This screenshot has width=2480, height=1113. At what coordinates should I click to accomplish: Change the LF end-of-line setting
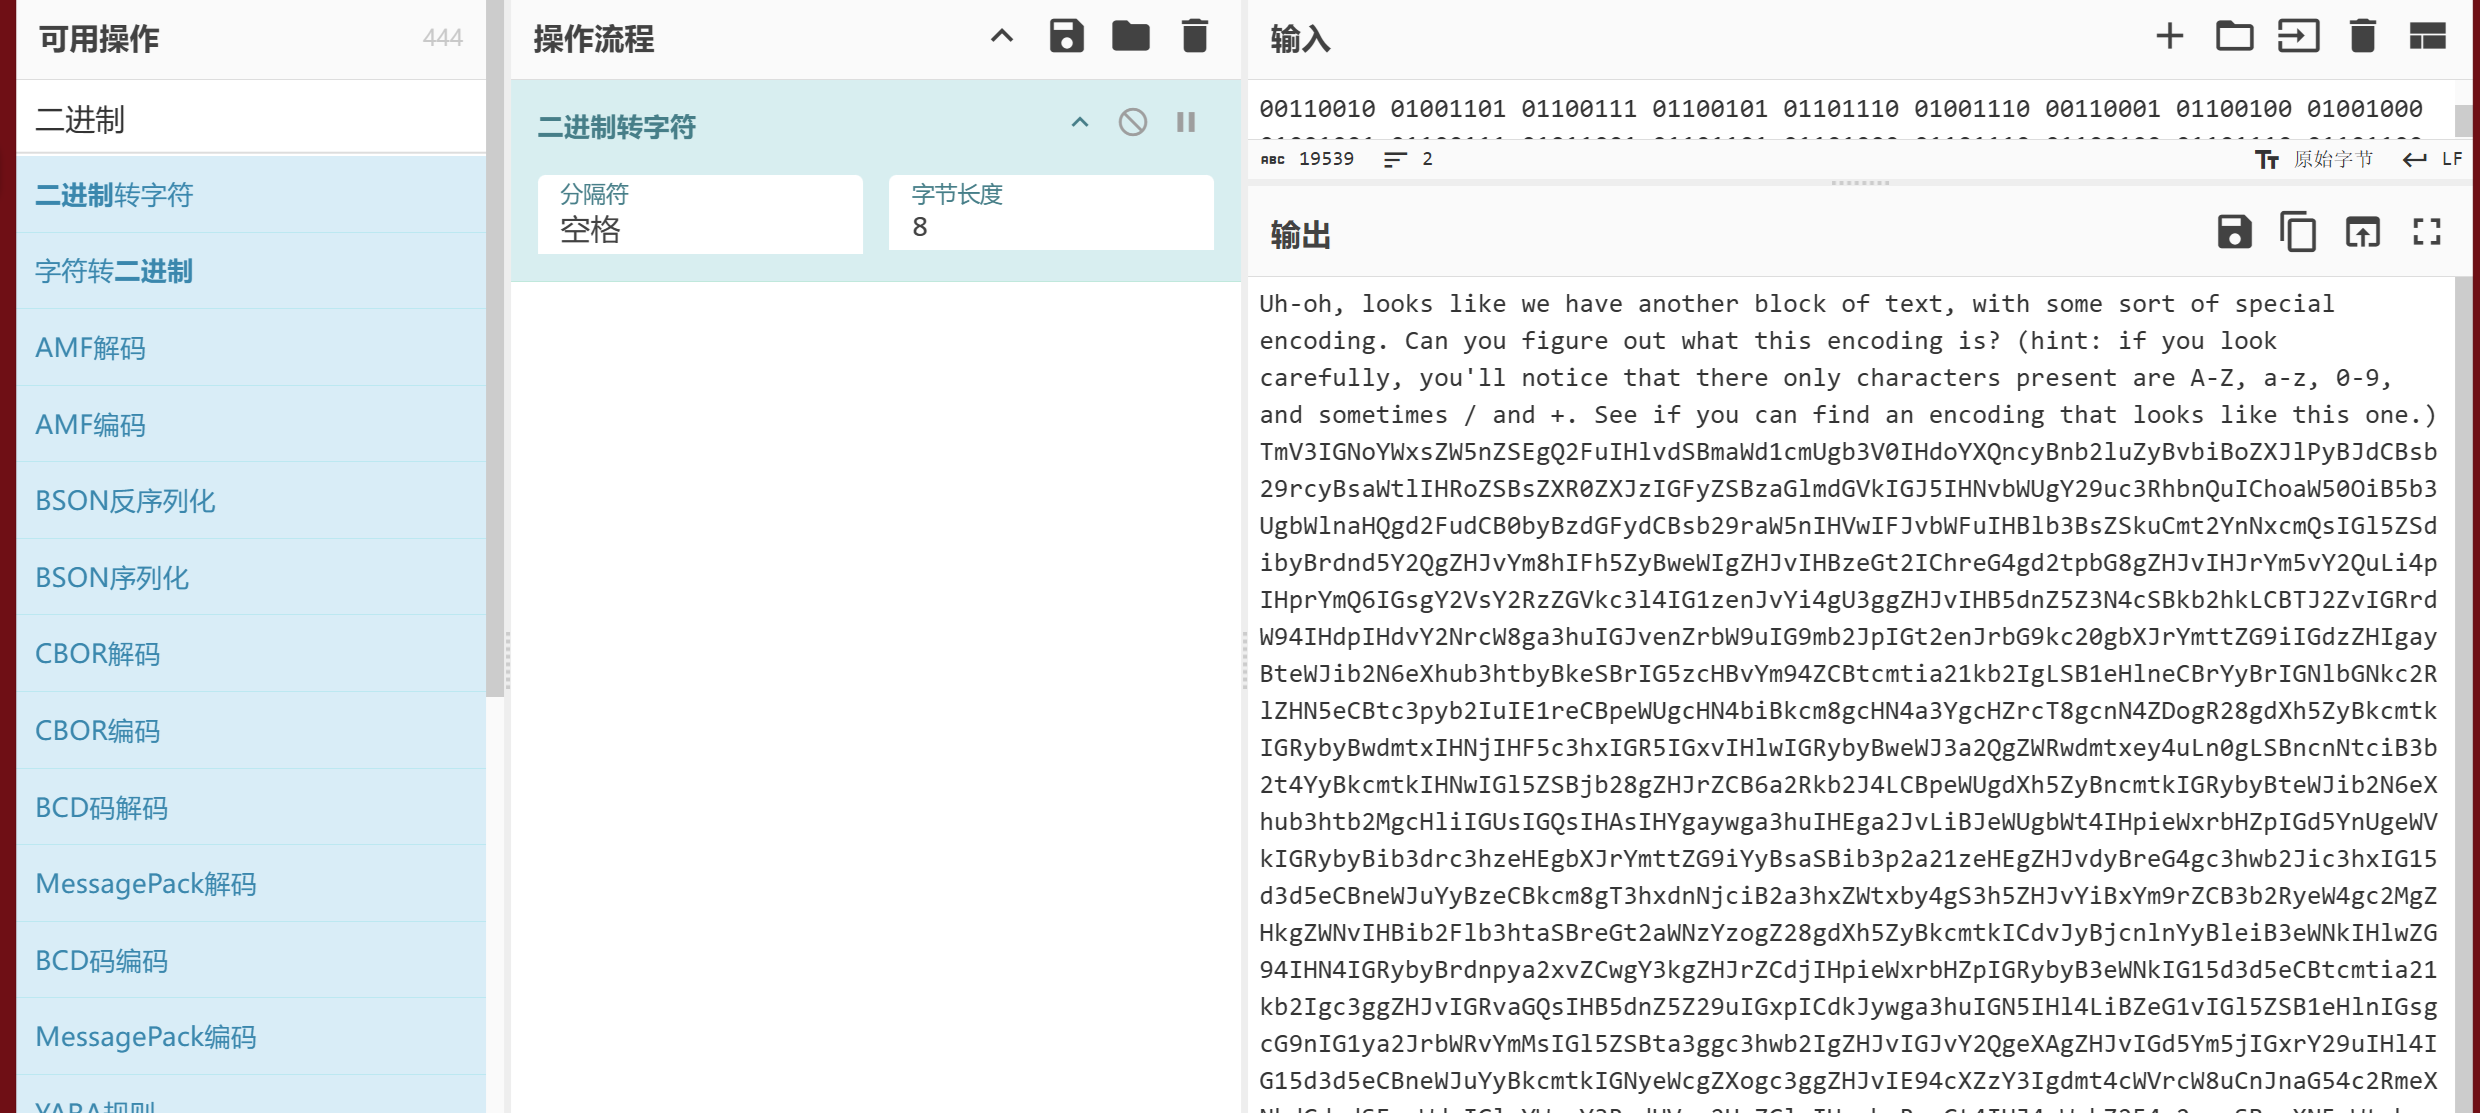[2432, 159]
